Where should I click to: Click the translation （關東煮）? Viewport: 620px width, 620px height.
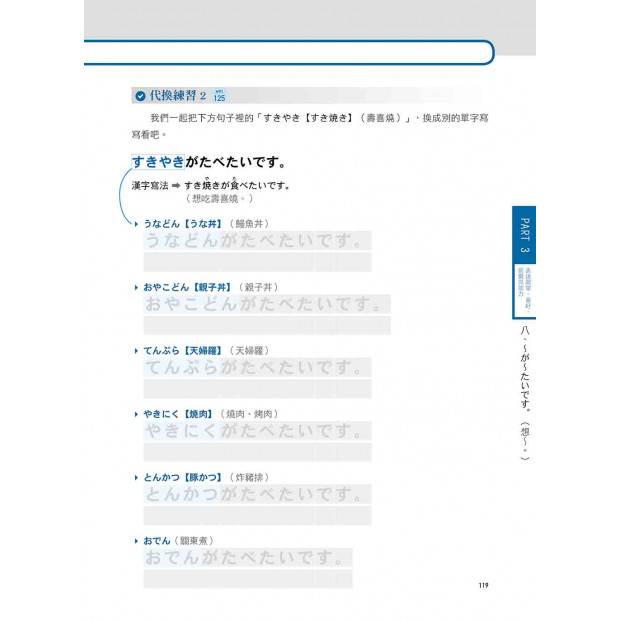click(x=194, y=541)
